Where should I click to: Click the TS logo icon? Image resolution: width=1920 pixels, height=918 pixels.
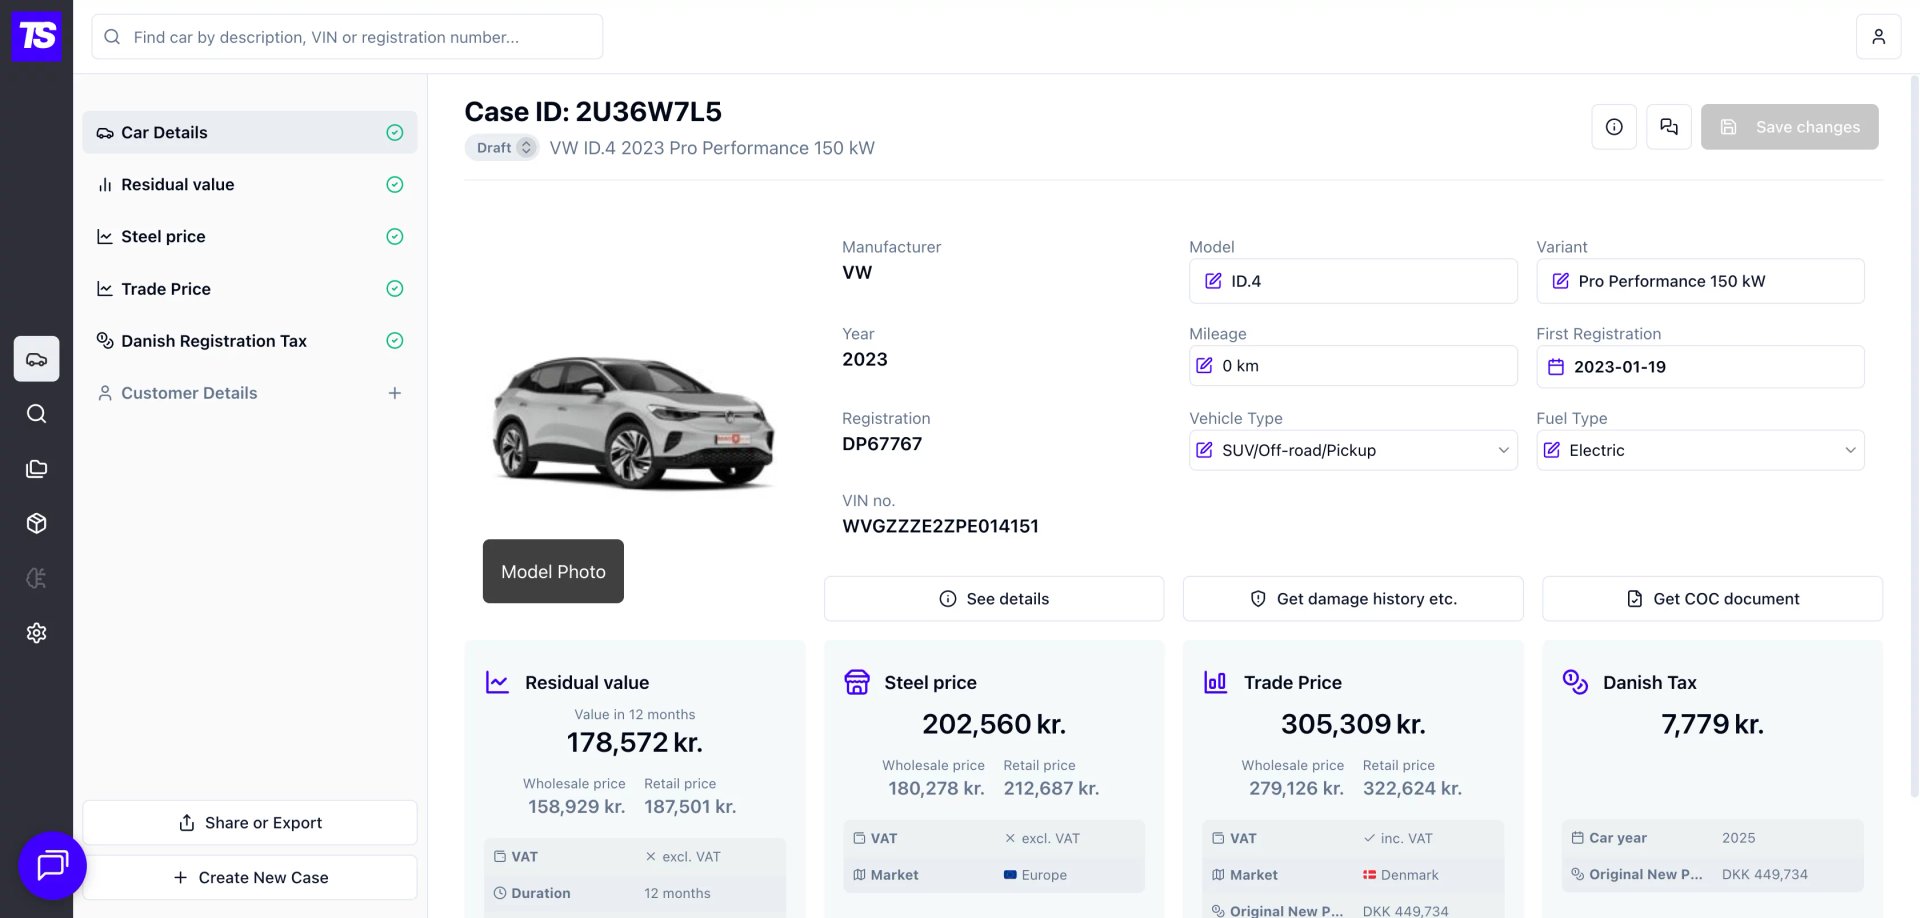pos(37,37)
